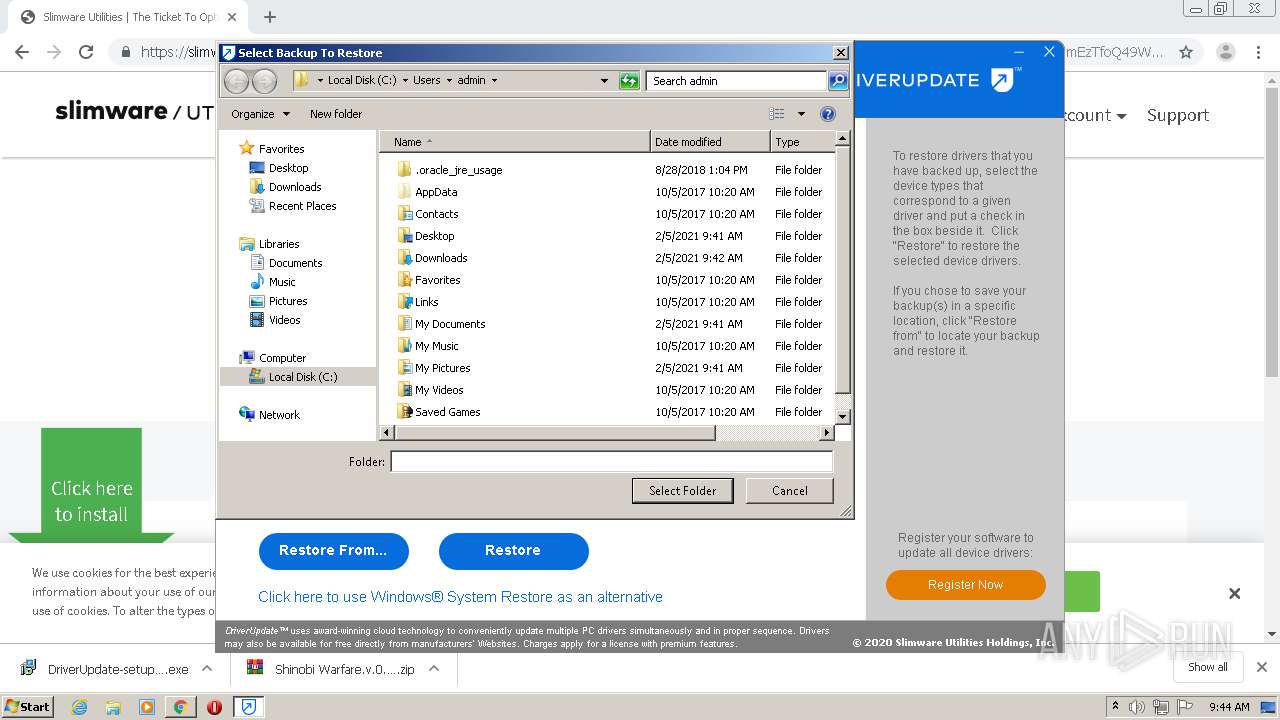Open the Windows Start menu
The width and height of the screenshot is (1280, 720).
click(x=27, y=707)
